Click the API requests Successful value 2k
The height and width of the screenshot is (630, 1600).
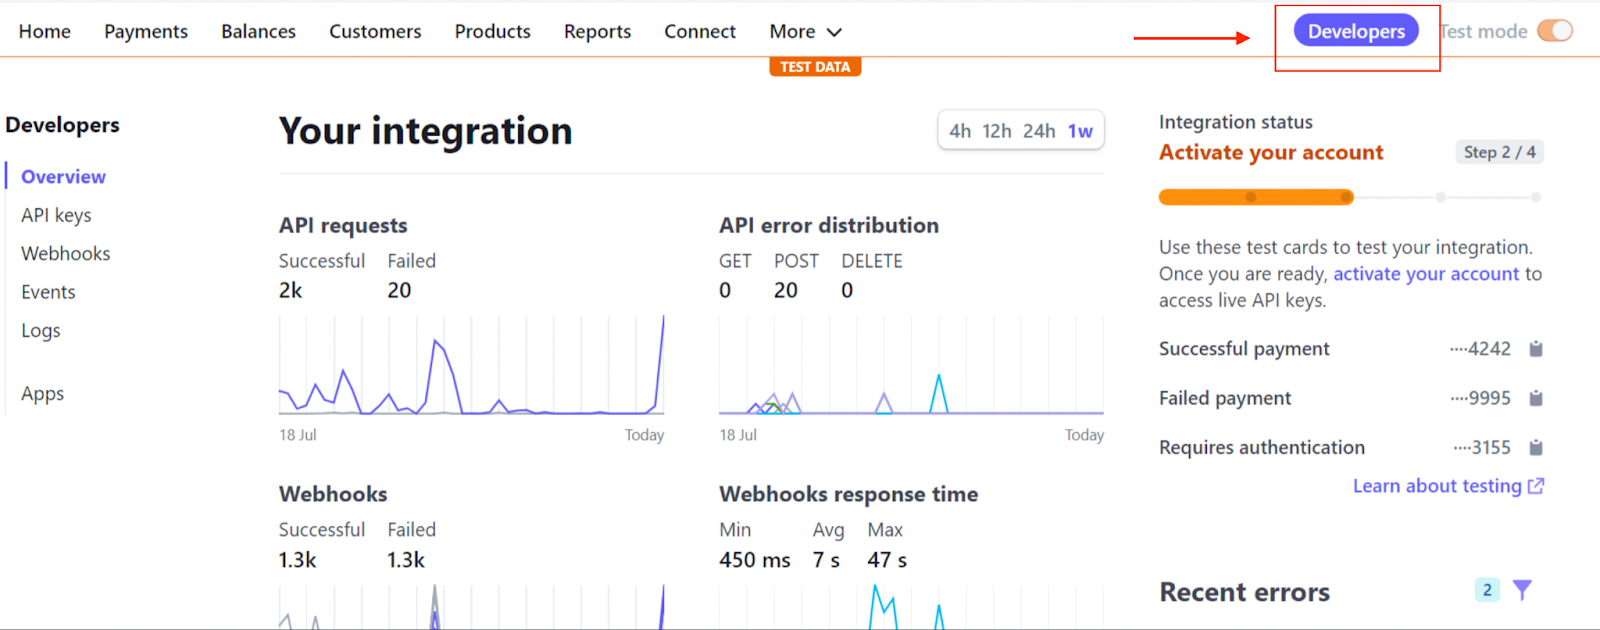pos(290,291)
